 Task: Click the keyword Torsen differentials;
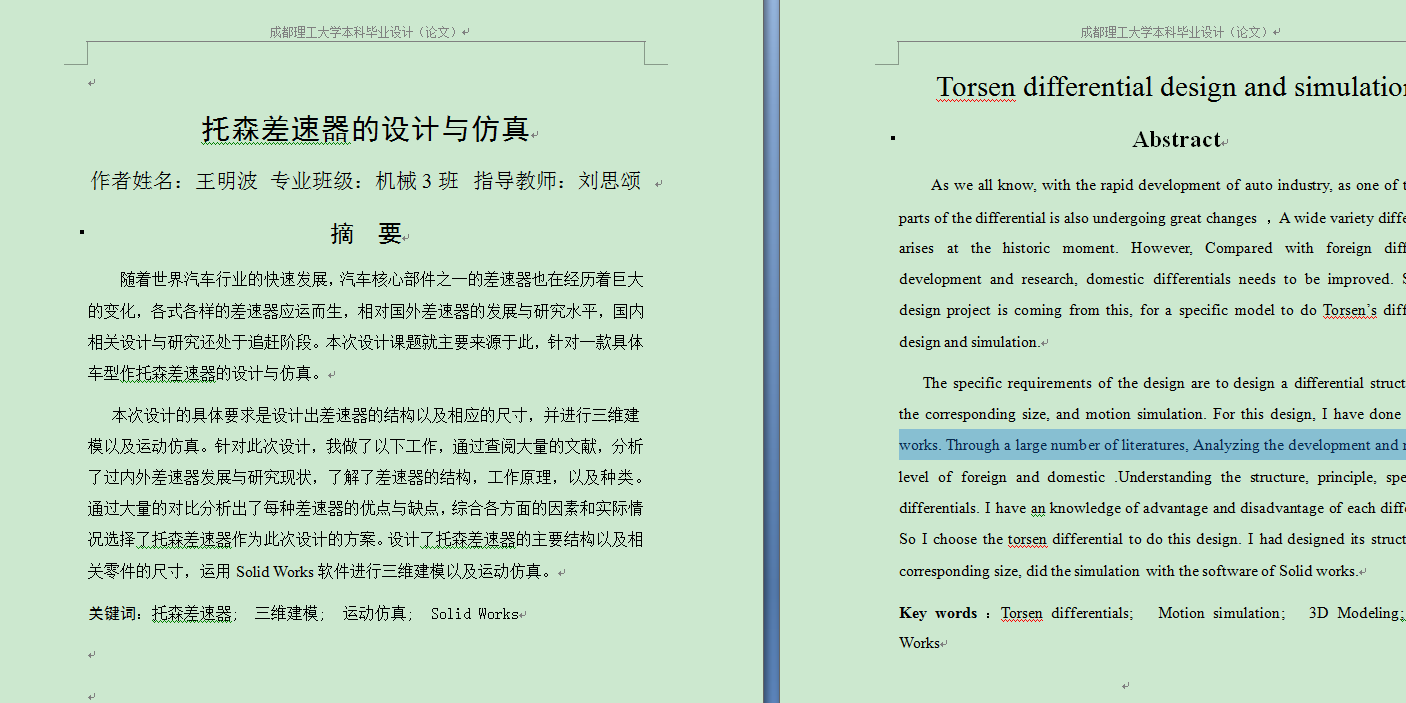pos(1067,613)
